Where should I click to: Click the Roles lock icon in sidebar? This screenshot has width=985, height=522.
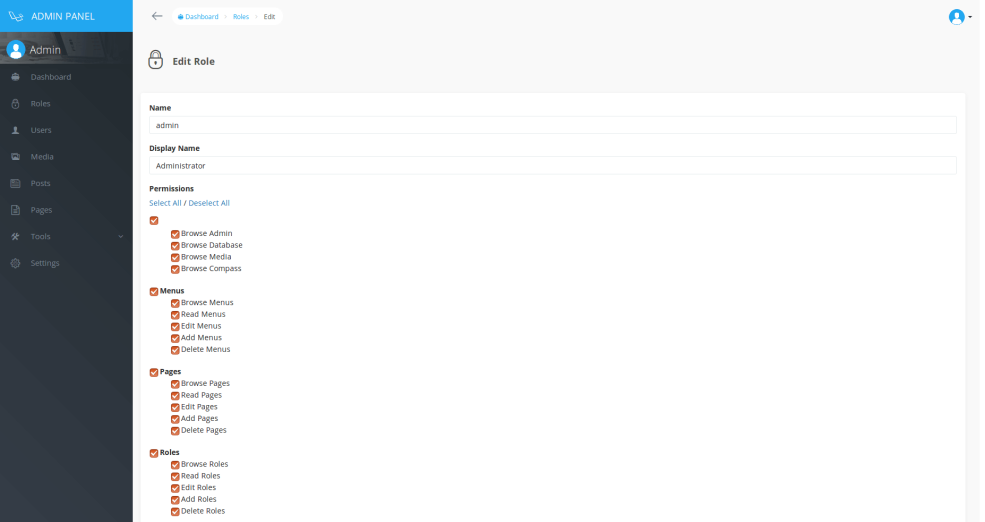[x=16, y=104]
